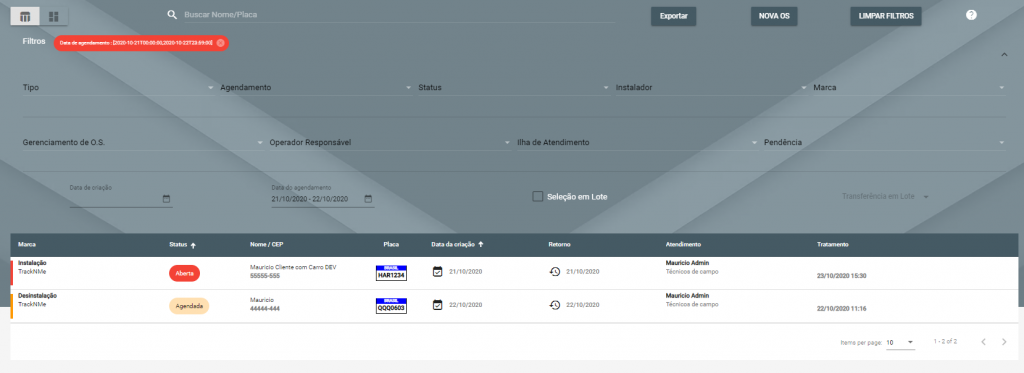The image size is (1024, 373).
Task: Click the LIMPAR FILTROS button
Action: click(x=886, y=16)
